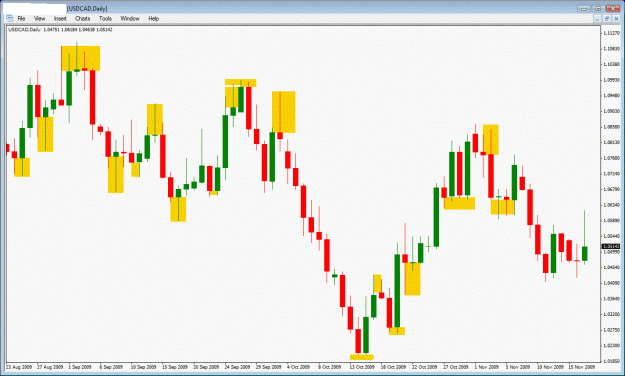Open the Window menu
Image resolution: width=625 pixels, height=376 pixels.
[x=130, y=18]
